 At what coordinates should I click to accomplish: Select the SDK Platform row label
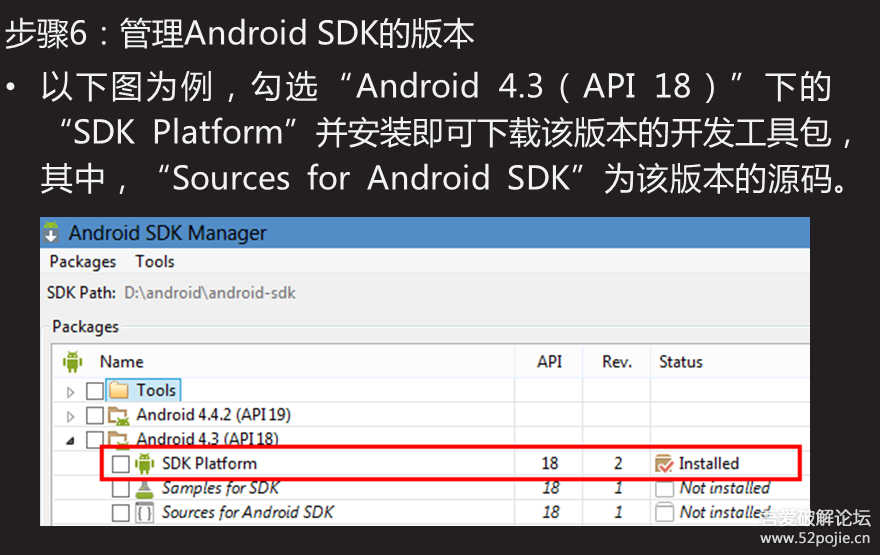tap(209, 464)
